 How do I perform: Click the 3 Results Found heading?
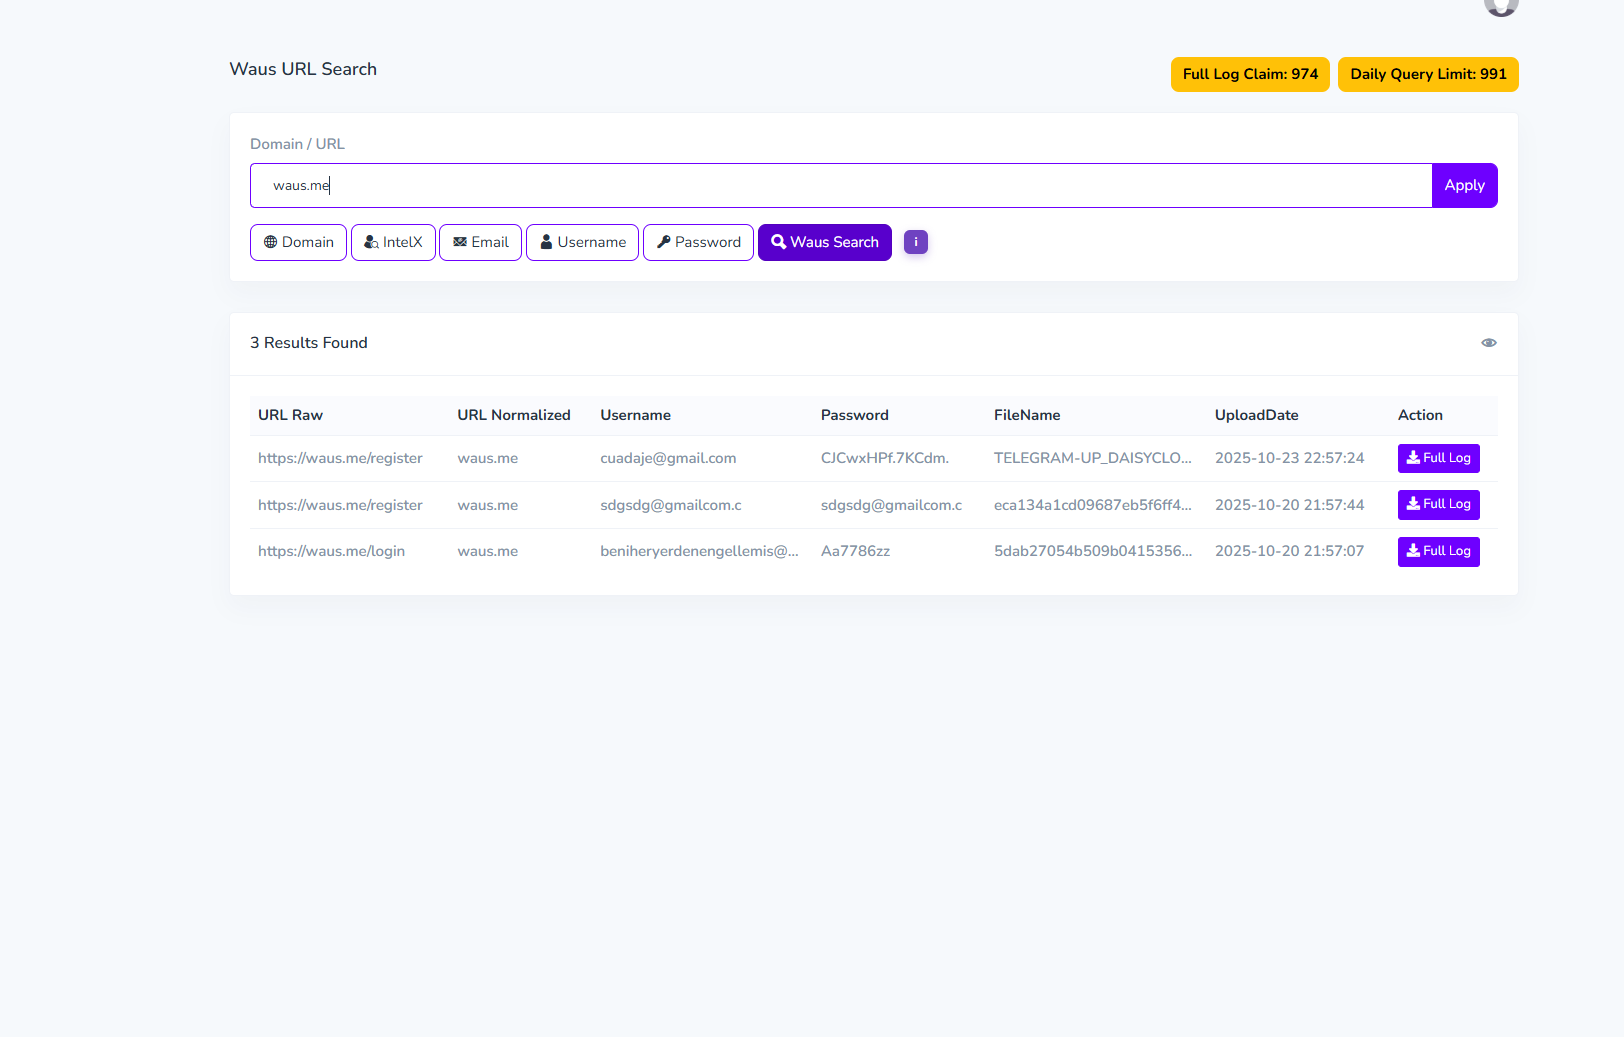309,343
